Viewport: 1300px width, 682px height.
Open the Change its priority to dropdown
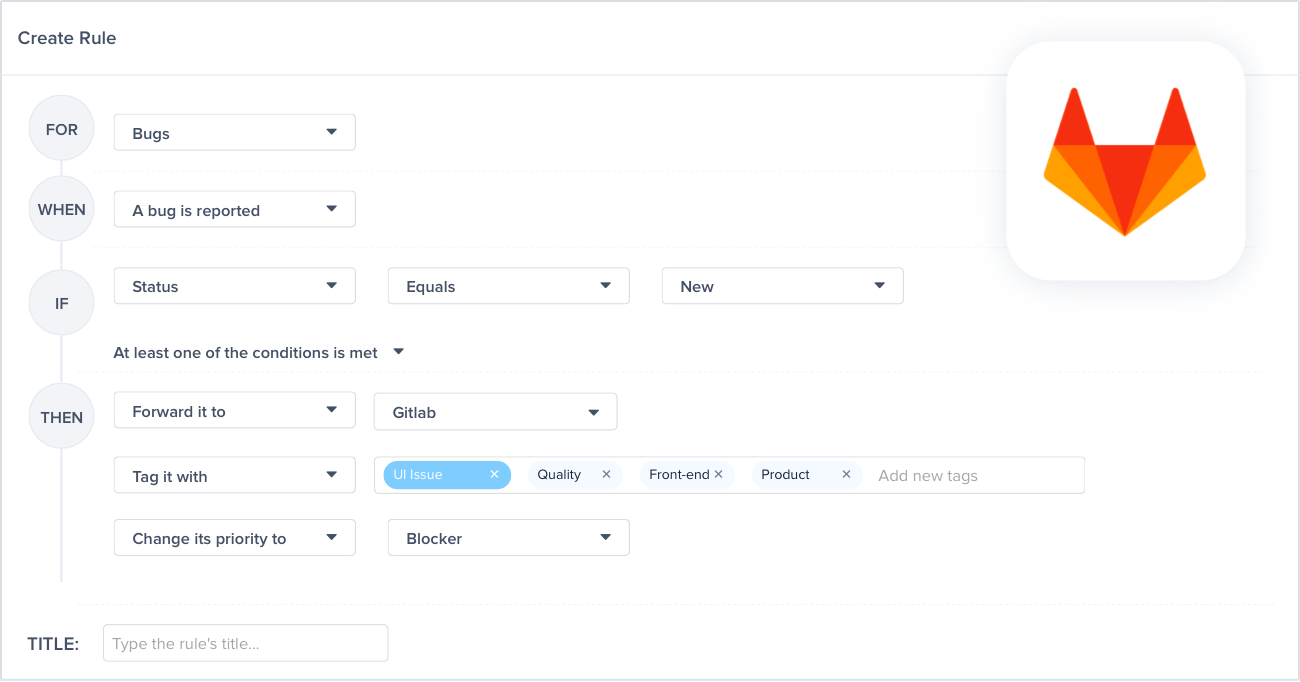(x=235, y=538)
